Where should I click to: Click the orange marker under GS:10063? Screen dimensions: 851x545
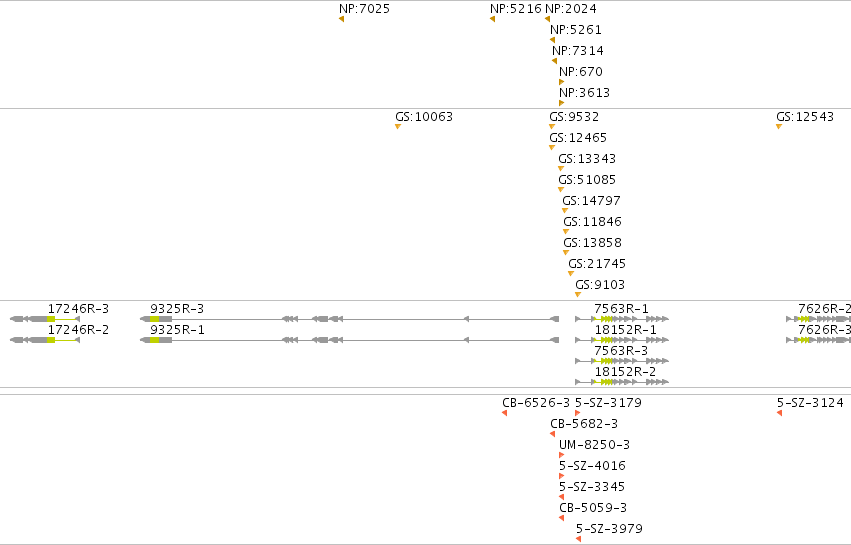click(398, 126)
